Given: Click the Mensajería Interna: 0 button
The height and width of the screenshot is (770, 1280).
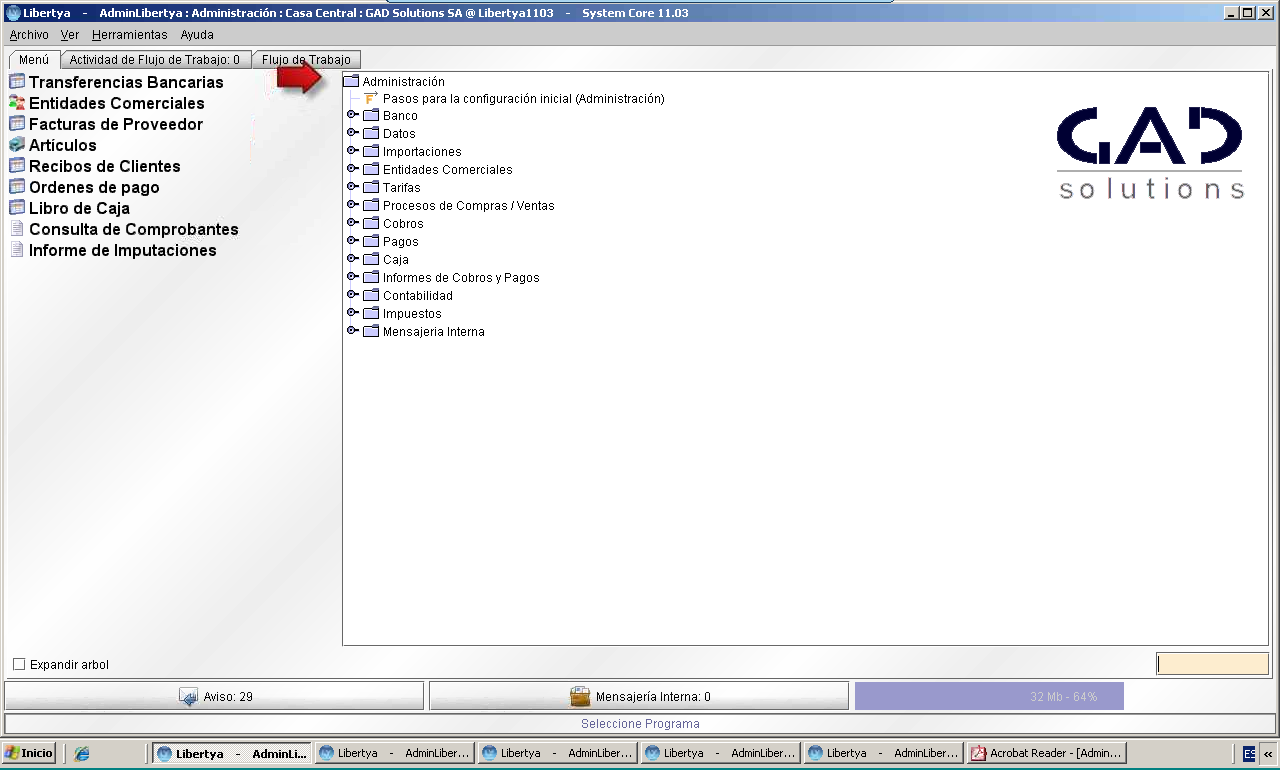Looking at the screenshot, I should pyautogui.click(x=640, y=697).
